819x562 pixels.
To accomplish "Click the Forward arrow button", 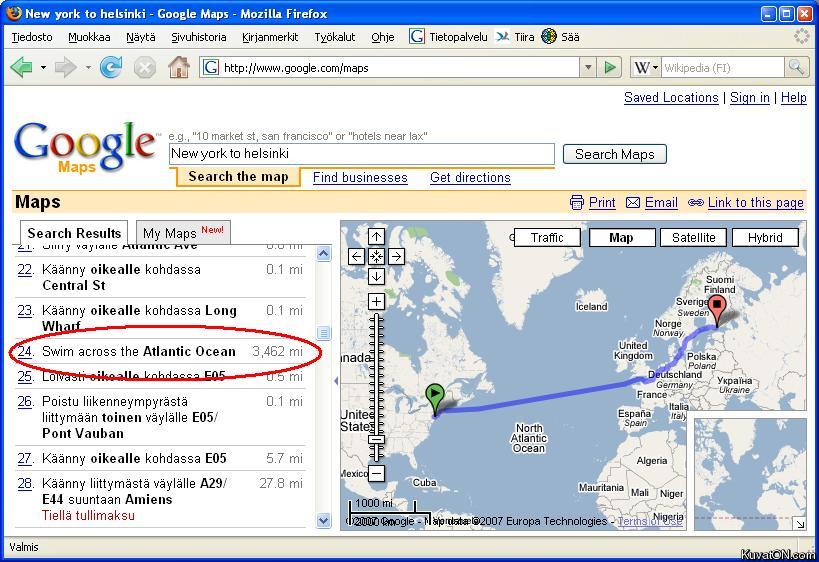I will click(65, 67).
